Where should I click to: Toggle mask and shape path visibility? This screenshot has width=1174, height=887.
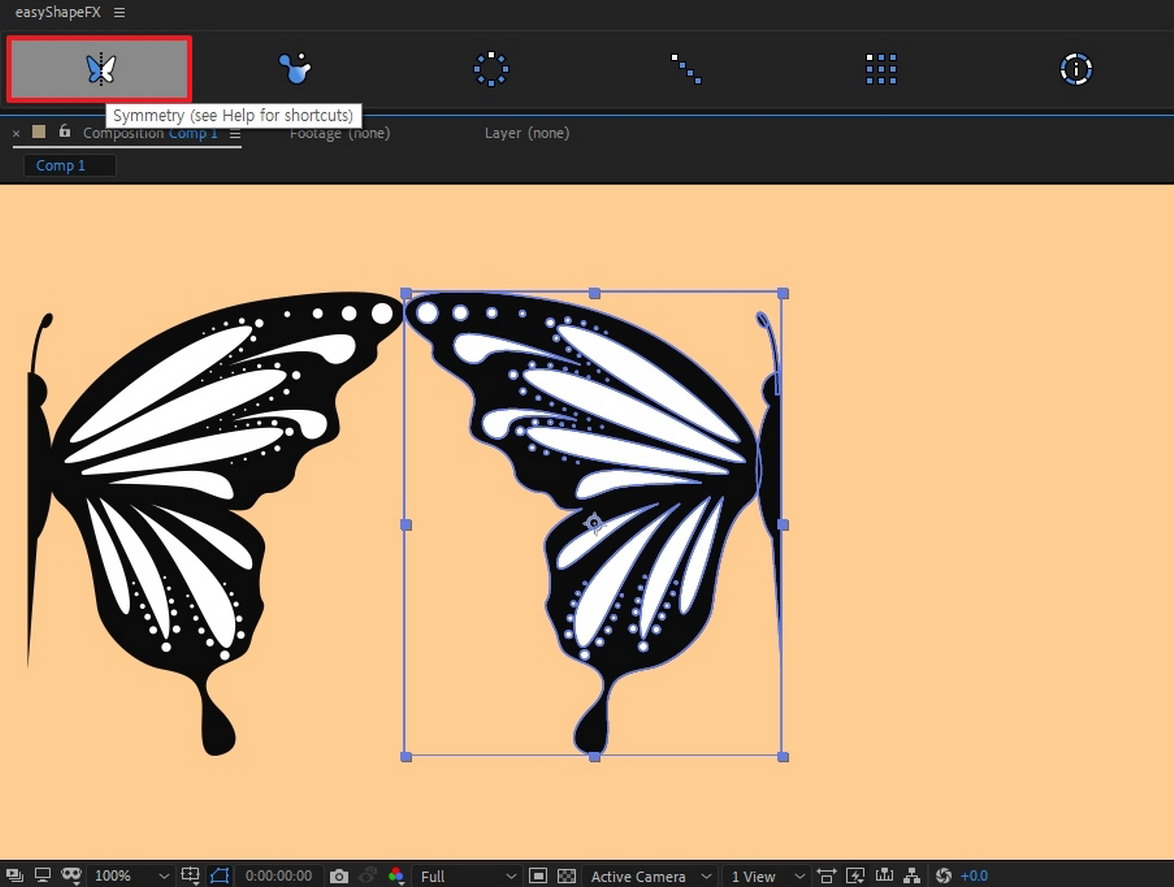point(219,875)
